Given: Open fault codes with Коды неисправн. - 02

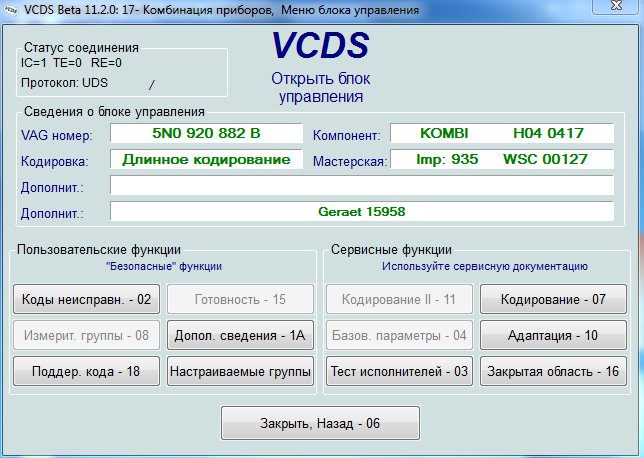Looking at the screenshot, I should click(86, 299).
